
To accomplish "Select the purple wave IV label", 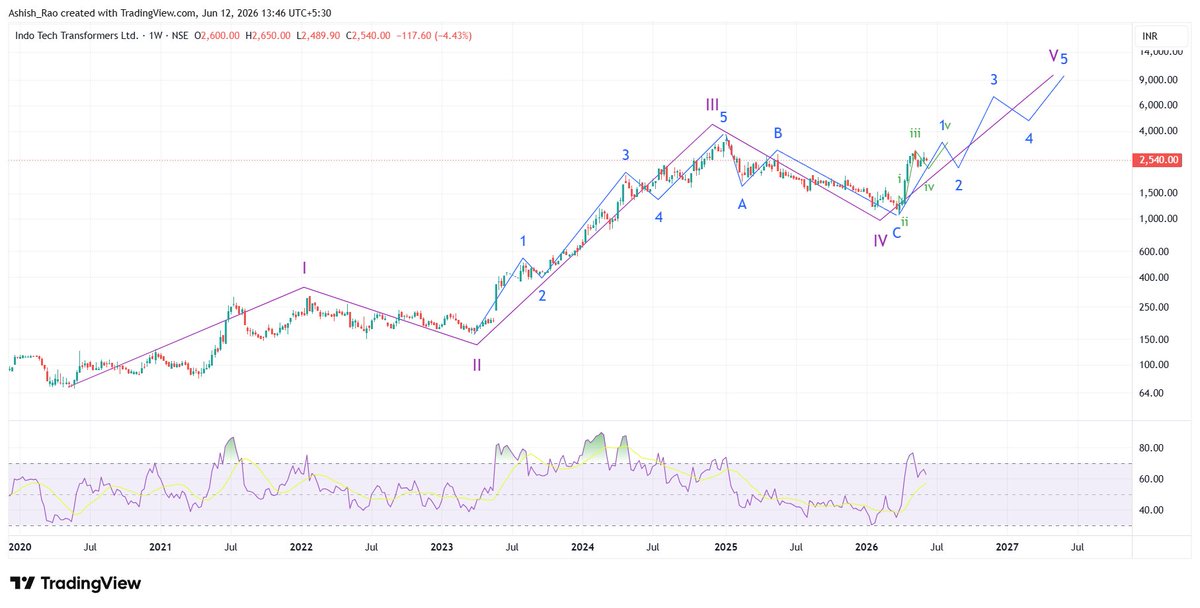I will [880, 241].
